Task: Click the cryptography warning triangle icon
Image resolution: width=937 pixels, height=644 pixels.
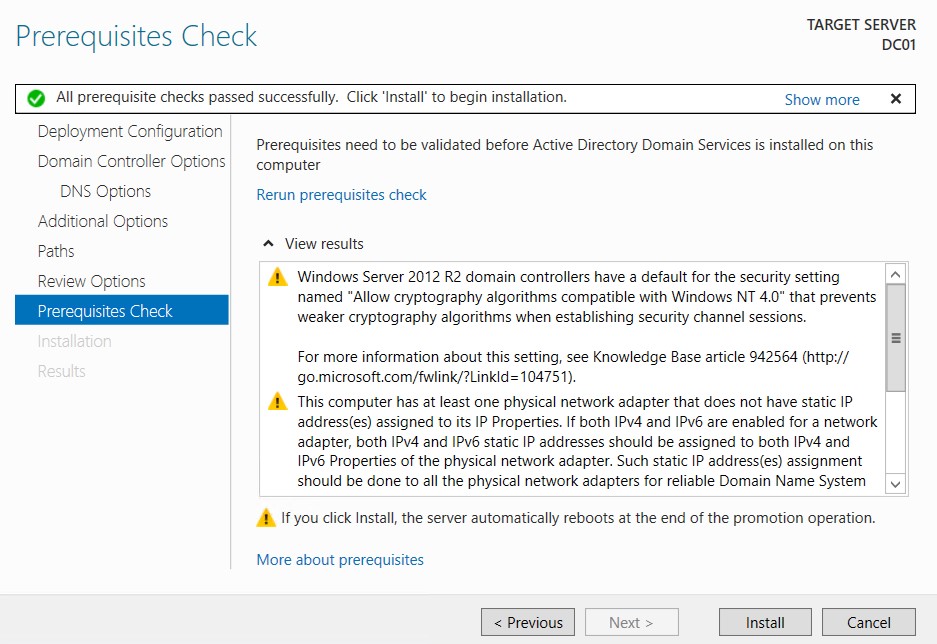Action: pos(277,277)
